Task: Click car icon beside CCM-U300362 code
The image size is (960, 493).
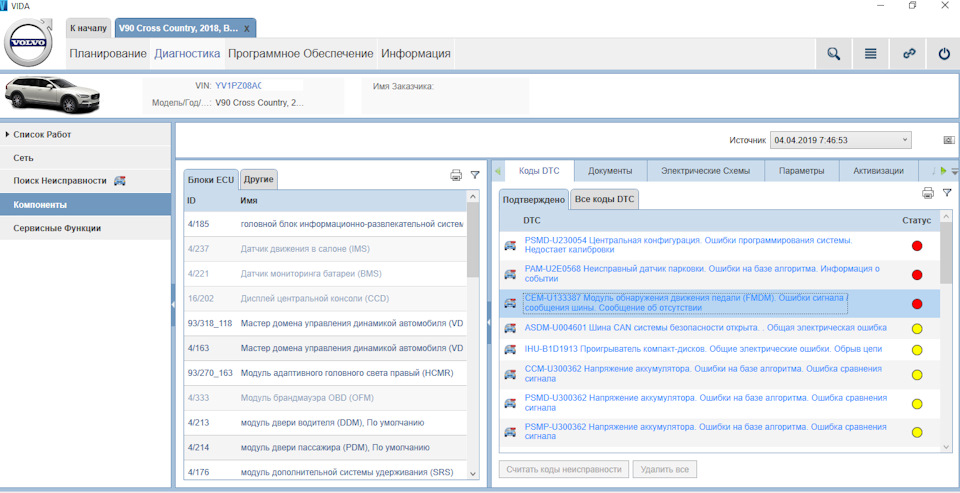Action: [510, 374]
